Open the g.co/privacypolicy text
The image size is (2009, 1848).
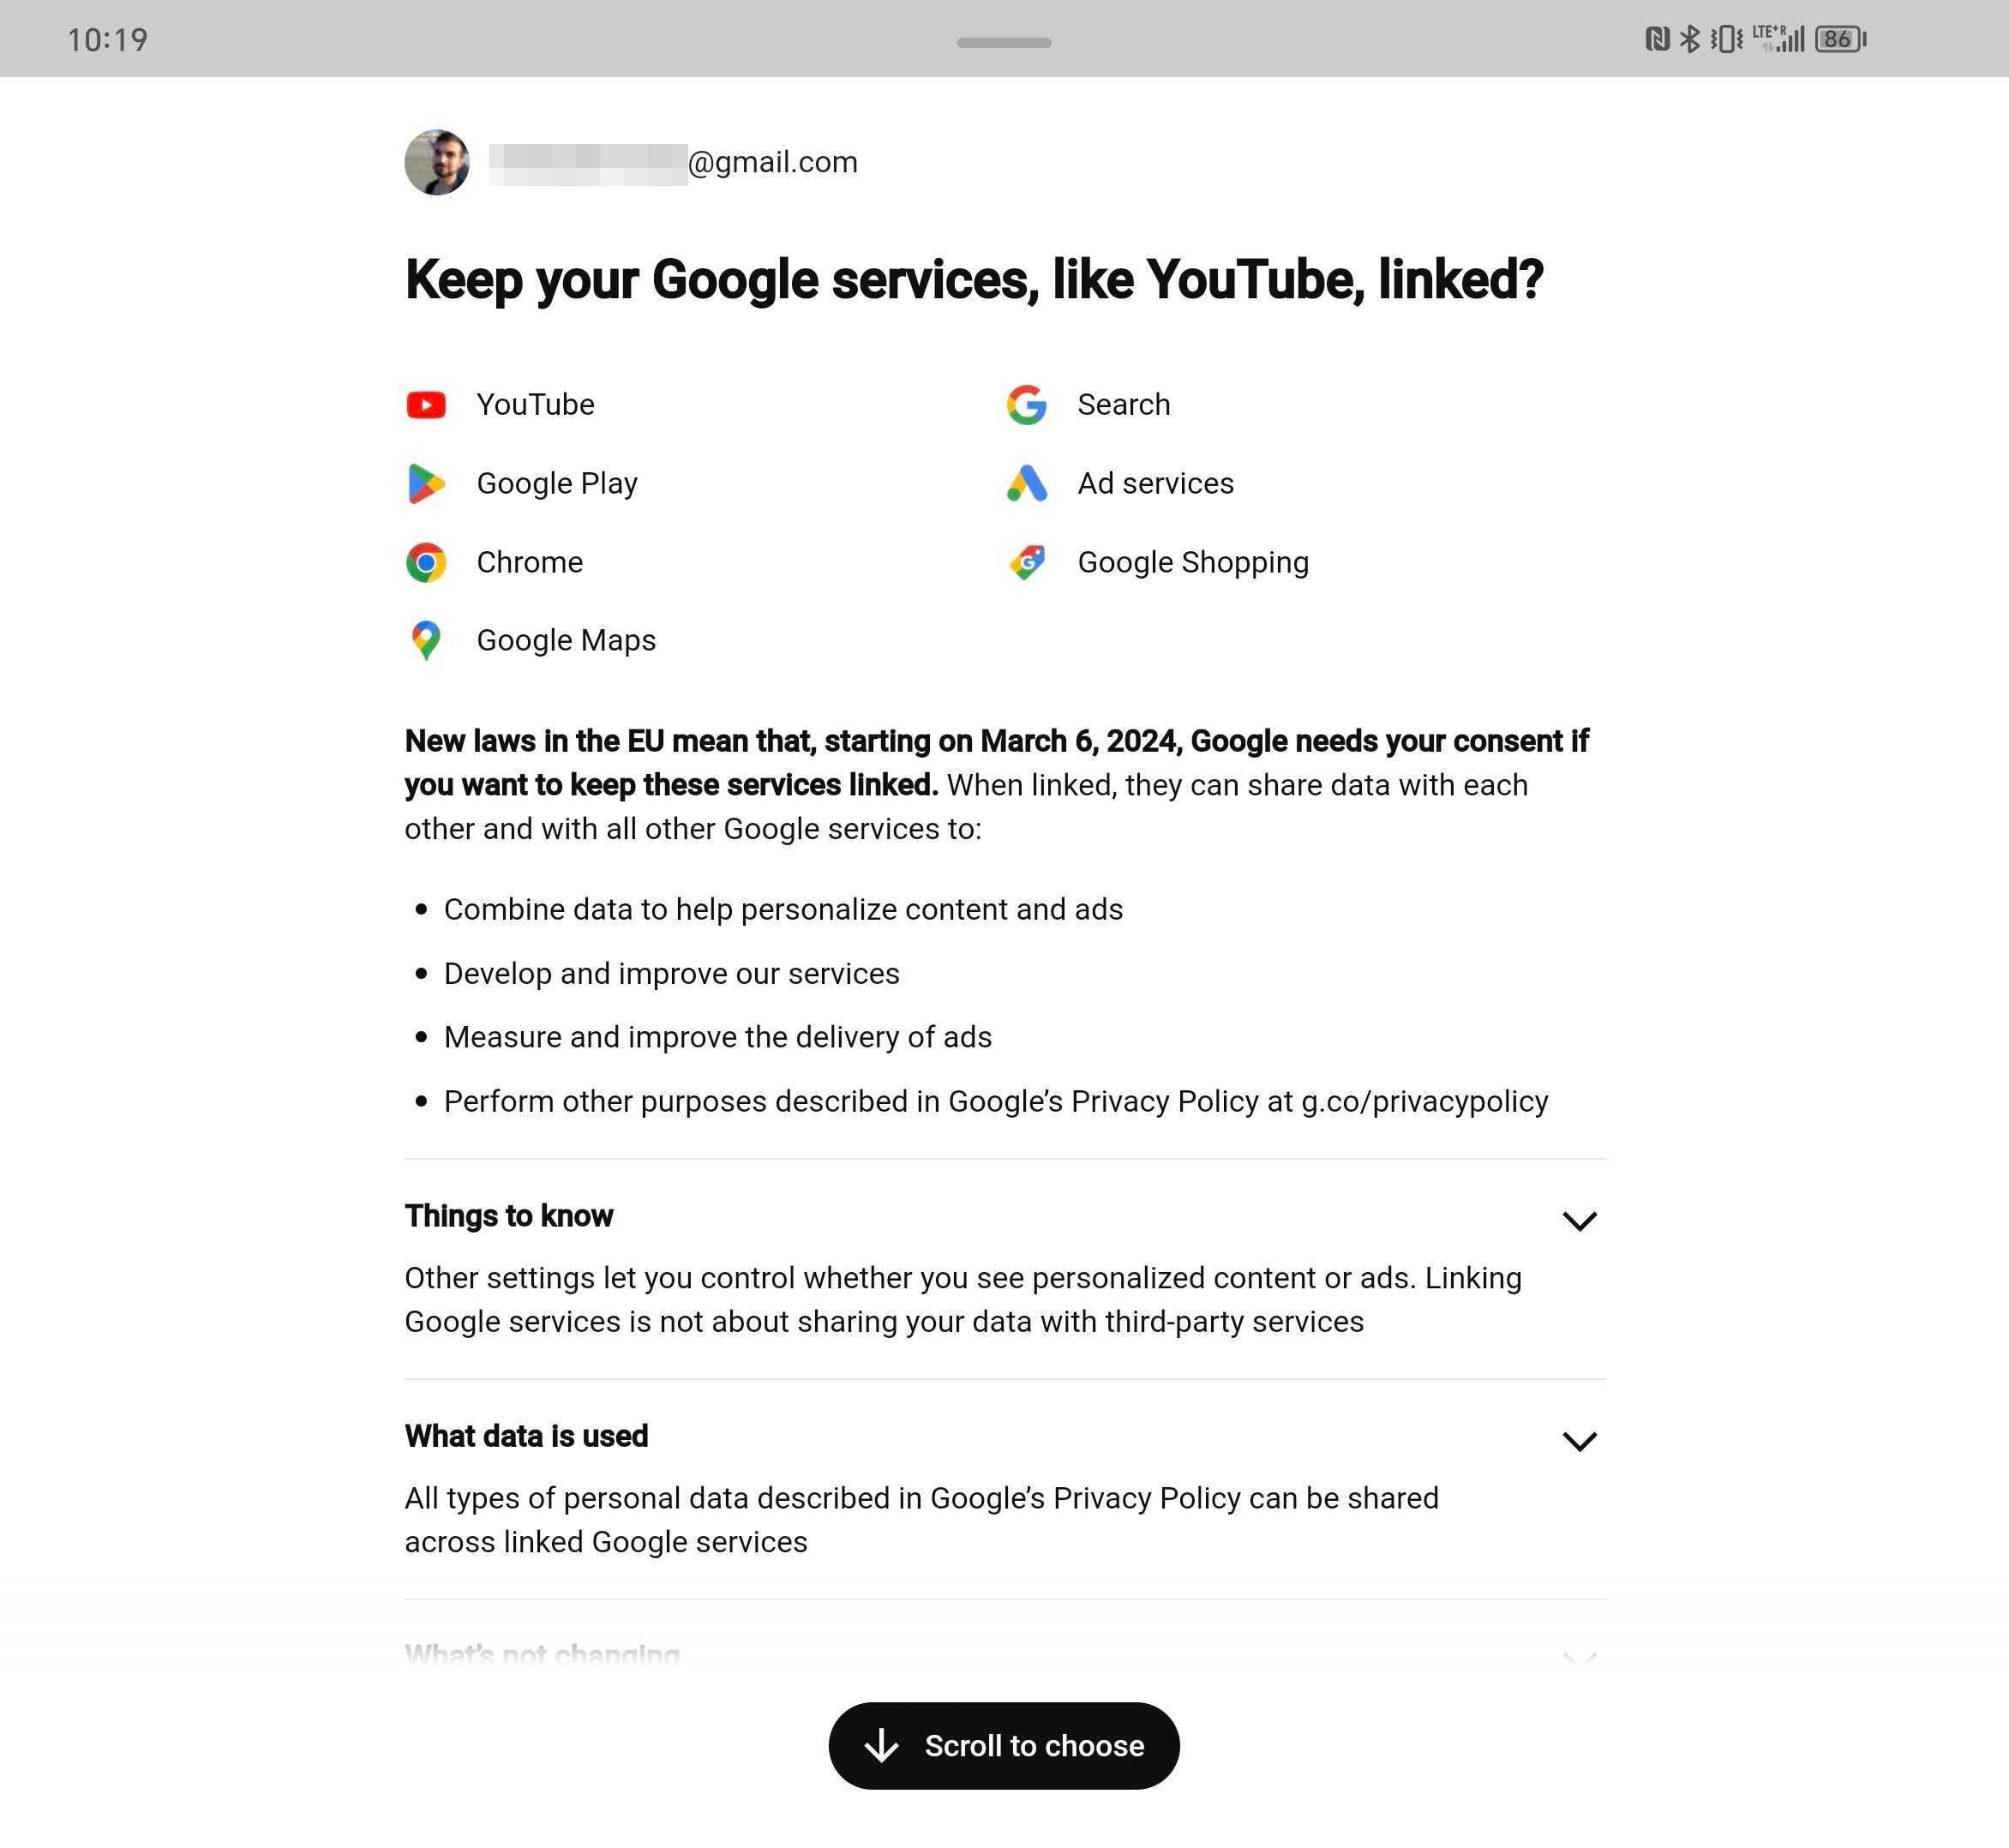[x=1424, y=1102]
